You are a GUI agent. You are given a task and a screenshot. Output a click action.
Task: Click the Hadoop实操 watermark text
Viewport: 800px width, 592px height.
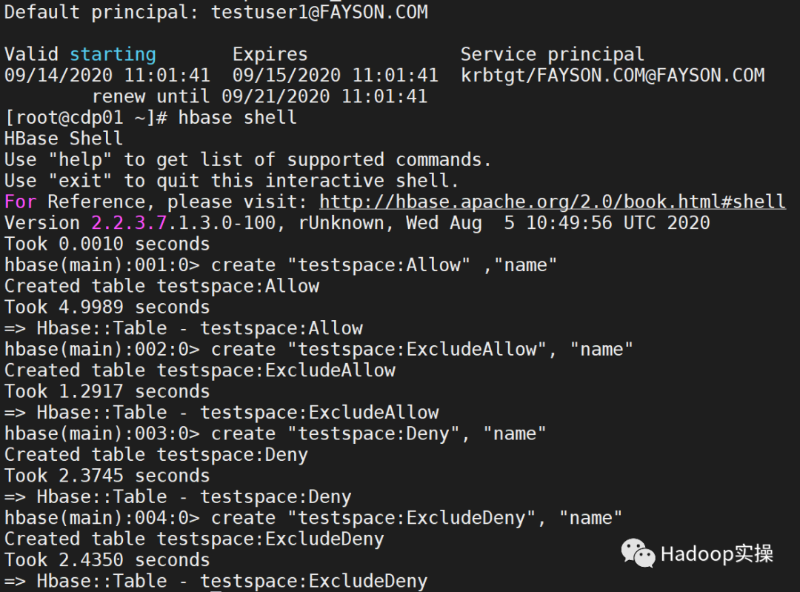tap(717, 554)
